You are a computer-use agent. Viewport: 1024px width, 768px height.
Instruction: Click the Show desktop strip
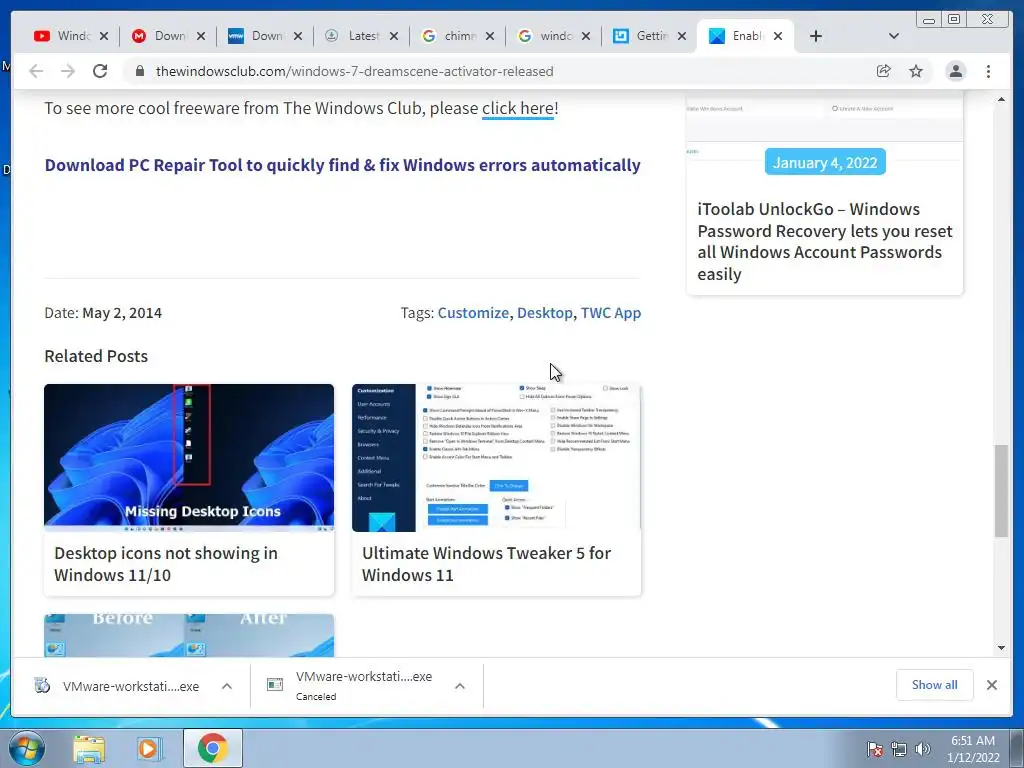click(x=1017, y=748)
